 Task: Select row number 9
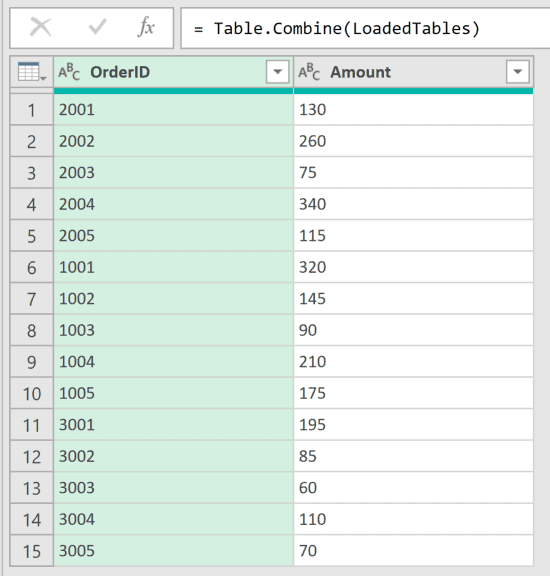pyautogui.click(x=32, y=362)
